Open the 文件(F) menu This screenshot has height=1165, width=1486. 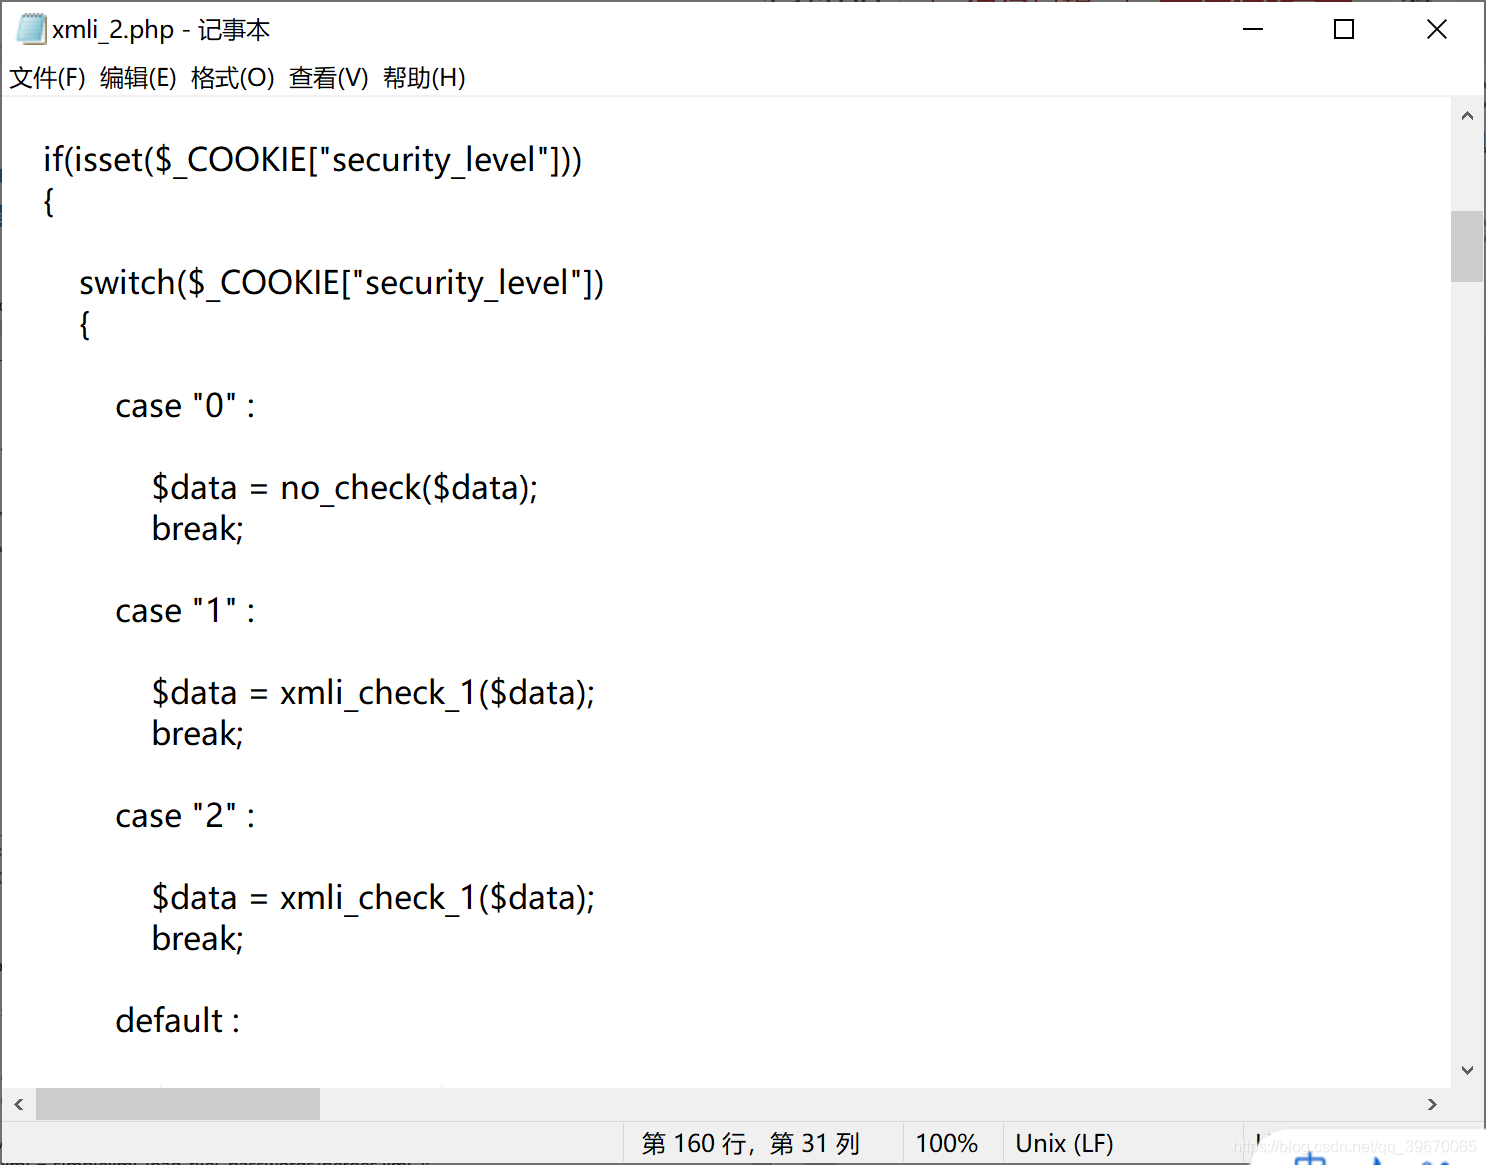click(47, 78)
